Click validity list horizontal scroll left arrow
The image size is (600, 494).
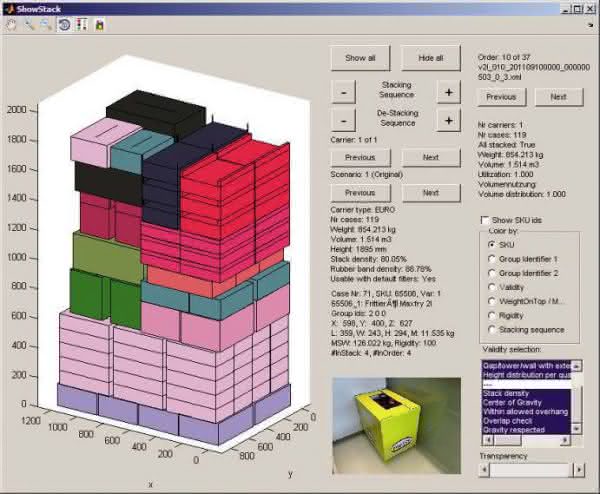[x=487, y=440]
